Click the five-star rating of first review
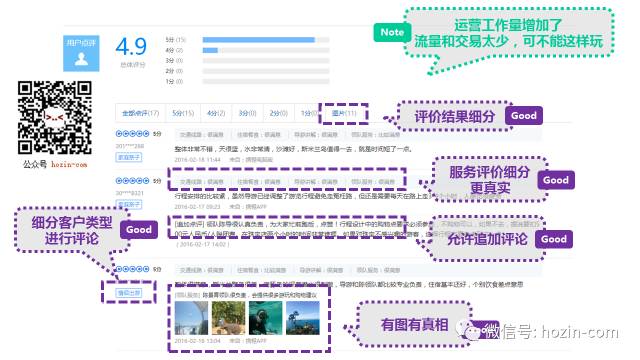640x360 pixels. tap(132, 133)
